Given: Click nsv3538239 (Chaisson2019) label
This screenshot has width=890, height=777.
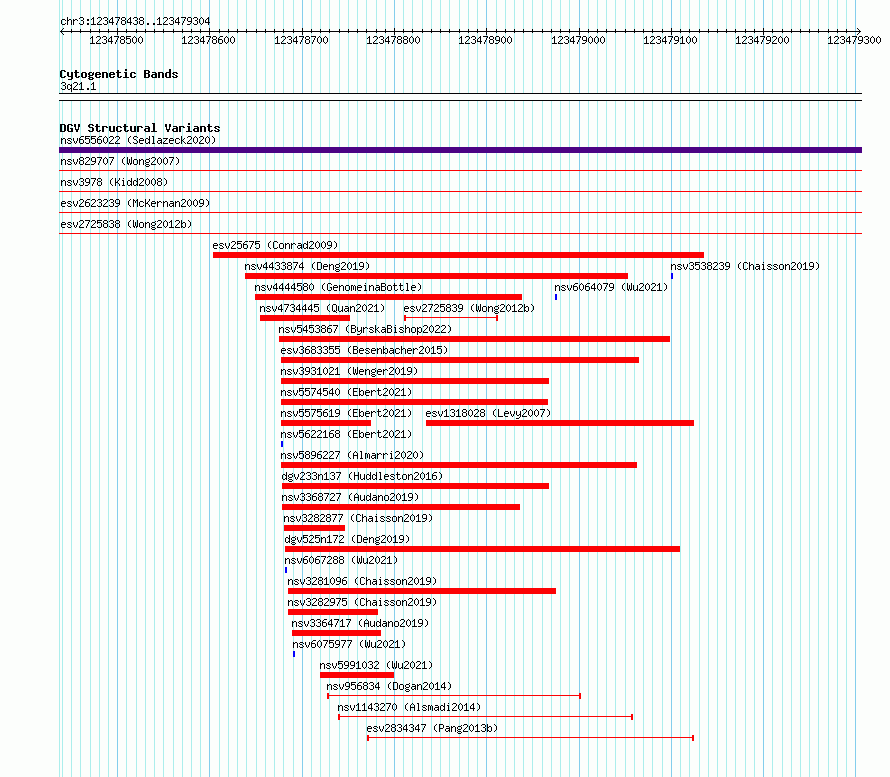Looking at the screenshot, I should [745, 266].
